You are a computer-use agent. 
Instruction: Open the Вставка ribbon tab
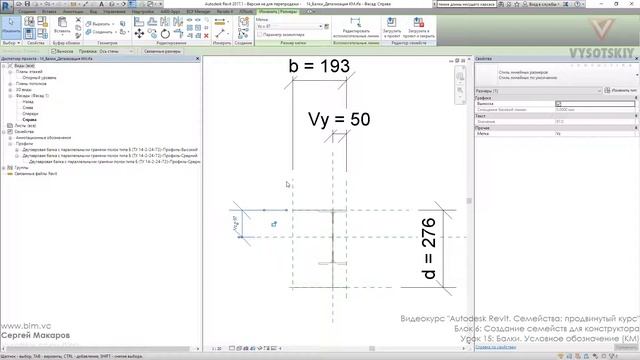pos(49,11)
